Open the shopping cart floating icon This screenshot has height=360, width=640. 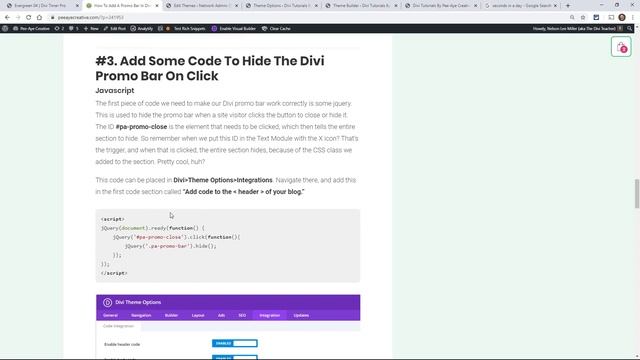[x=621, y=47]
